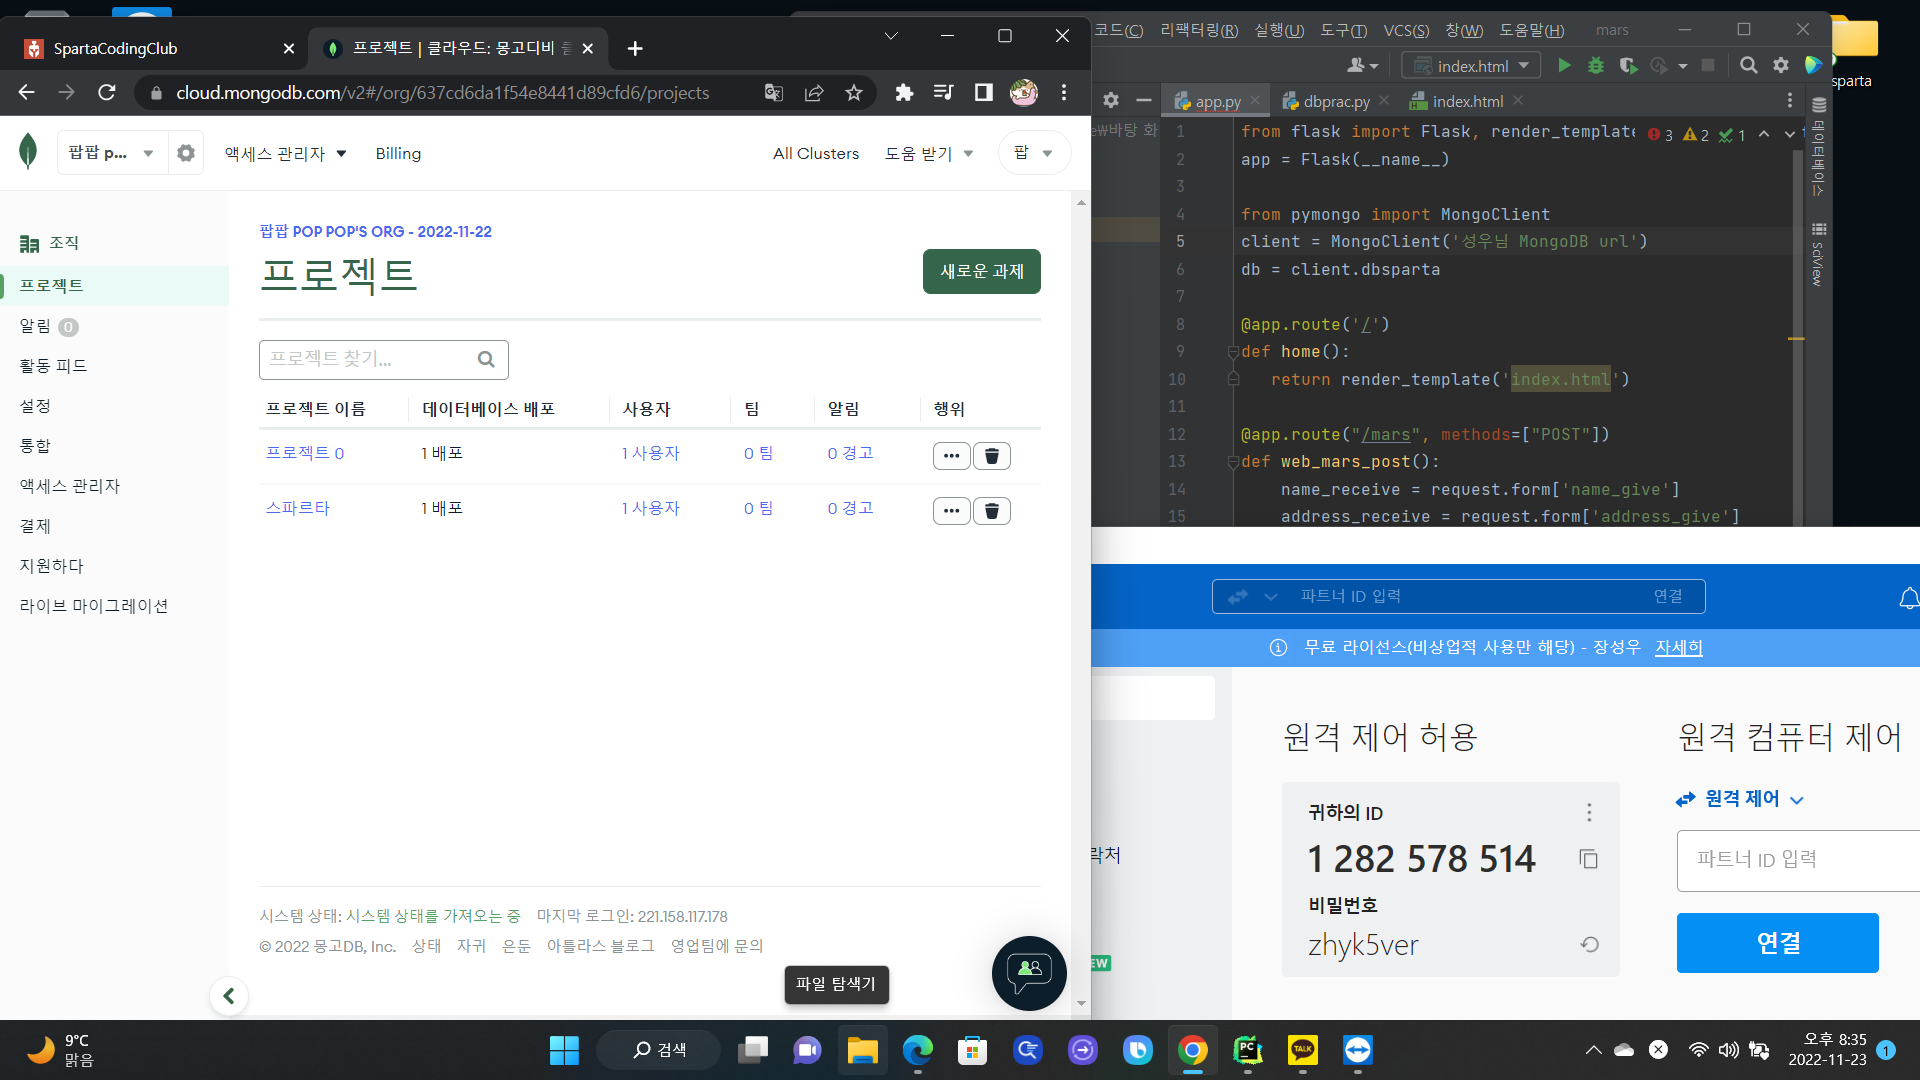This screenshot has height=1080, width=1920.
Task: Select 설정 in MongoDB sidebar
Action: (x=35, y=406)
